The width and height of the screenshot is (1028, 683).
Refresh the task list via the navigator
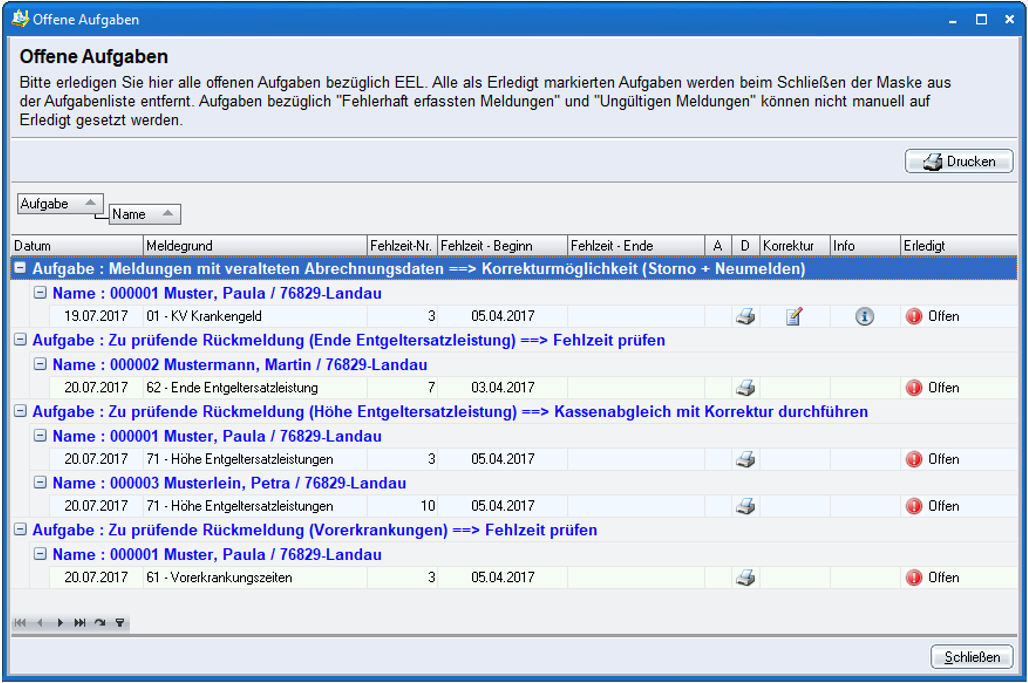click(x=100, y=623)
